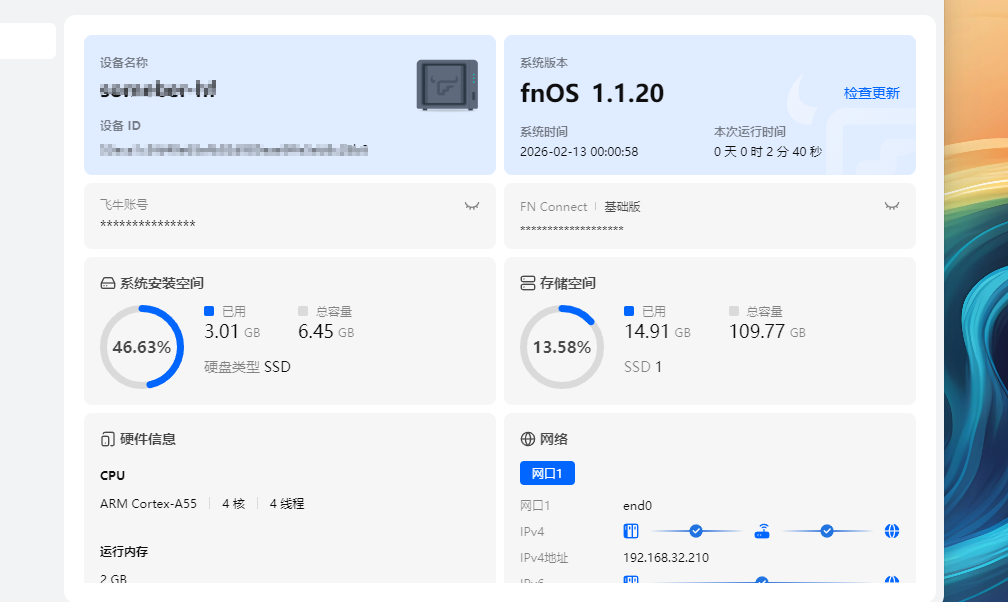1008x602 pixels.
Task: Click the blue 已用 legend square under 系统安装空间
Action: click(x=209, y=311)
